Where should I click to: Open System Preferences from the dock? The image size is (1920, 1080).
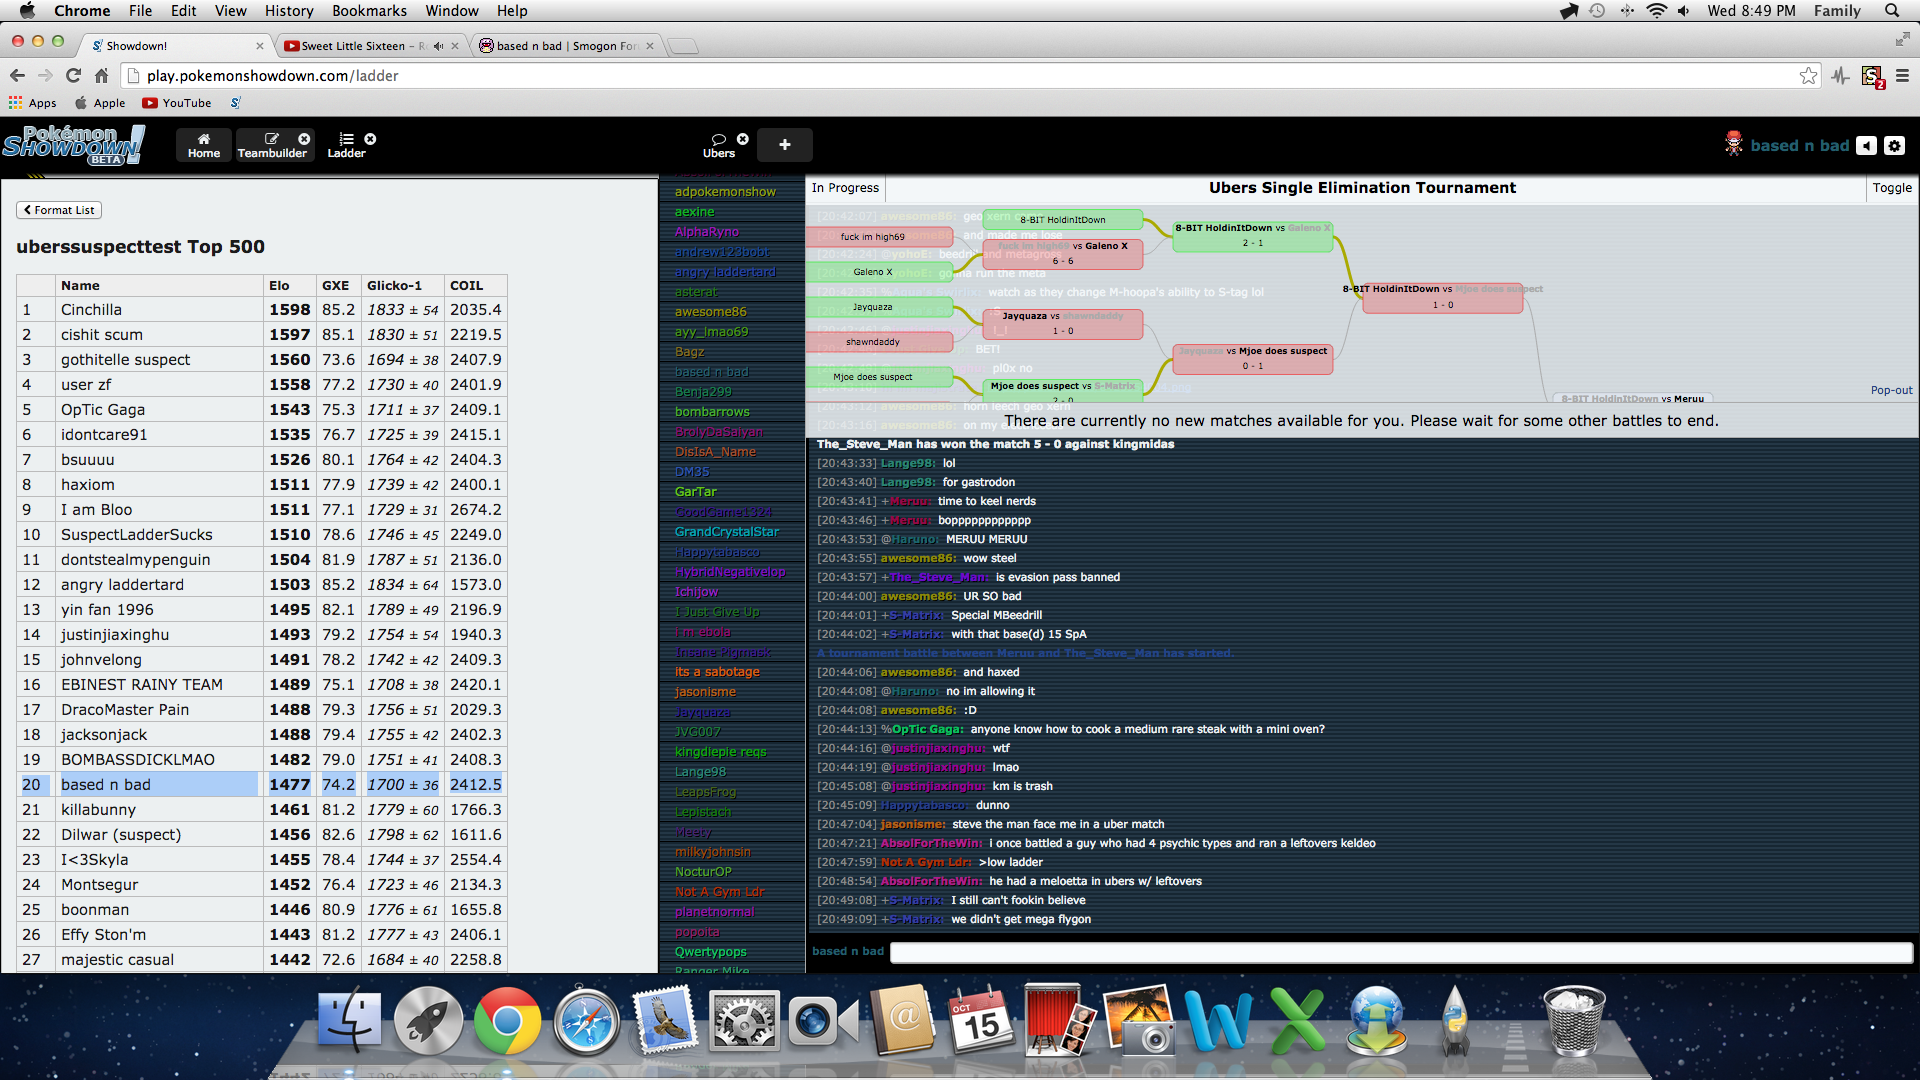(744, 1021)
